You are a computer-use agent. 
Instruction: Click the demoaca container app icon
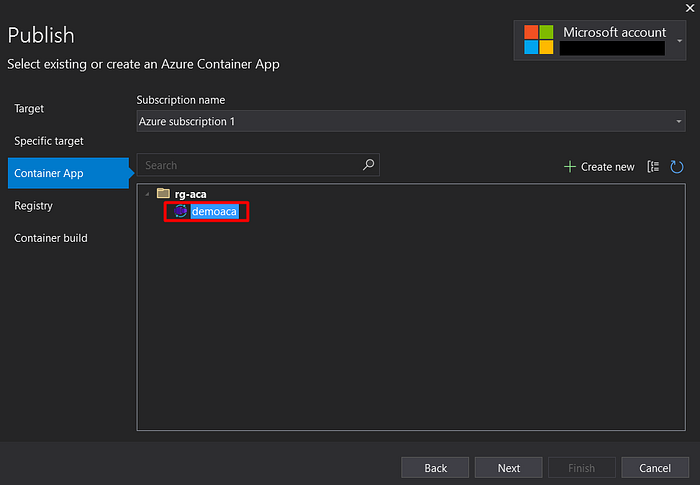[x=180, y=211]
